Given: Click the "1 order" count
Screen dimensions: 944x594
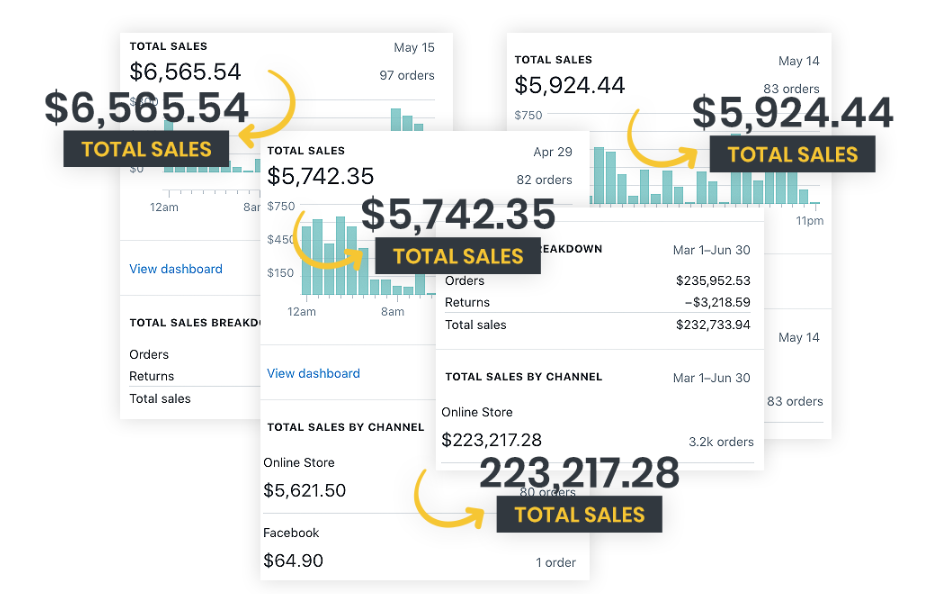Looking at the screenshot, I should [556, 562].
